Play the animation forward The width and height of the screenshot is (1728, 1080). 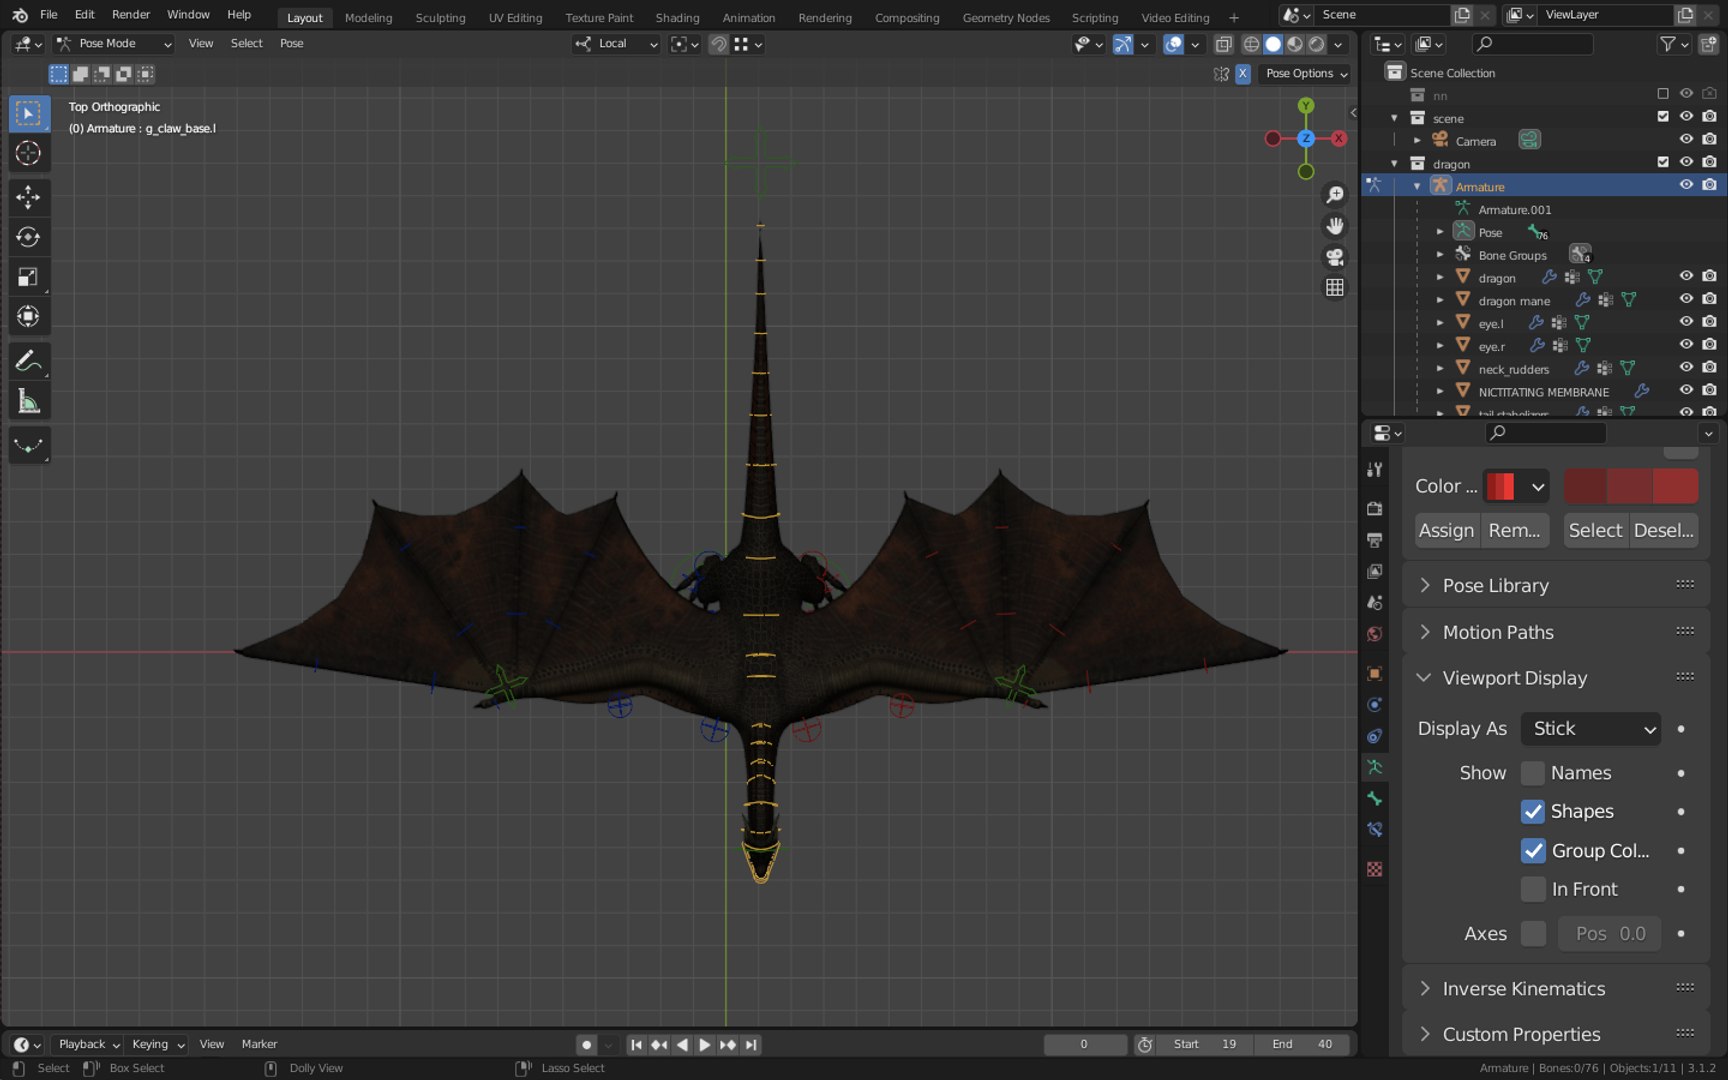tap(705, 1044)
